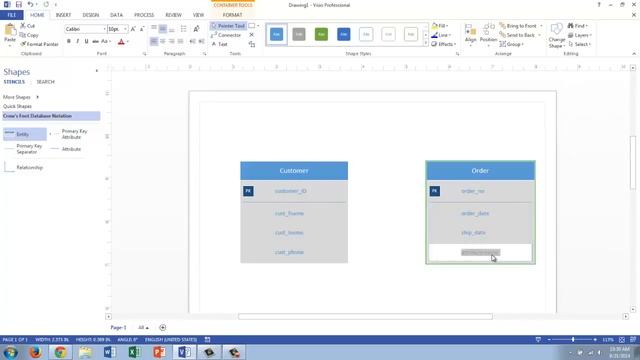
Task: Open the Find dropdown
Action: point(578,26)
